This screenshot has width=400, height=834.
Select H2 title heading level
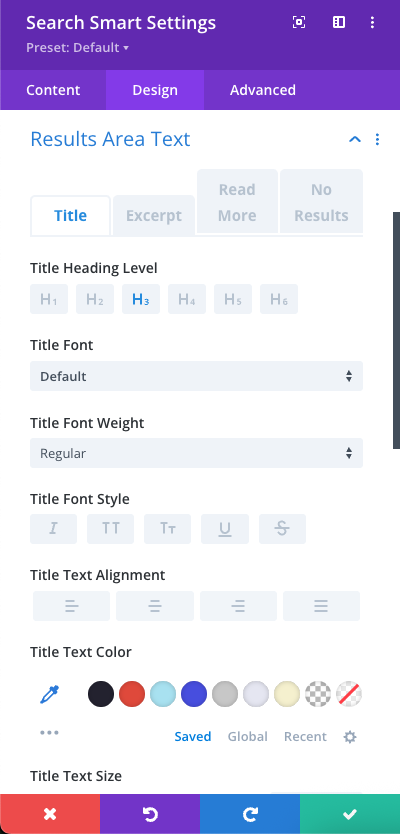pyautogui.click(x=95, y=299)
